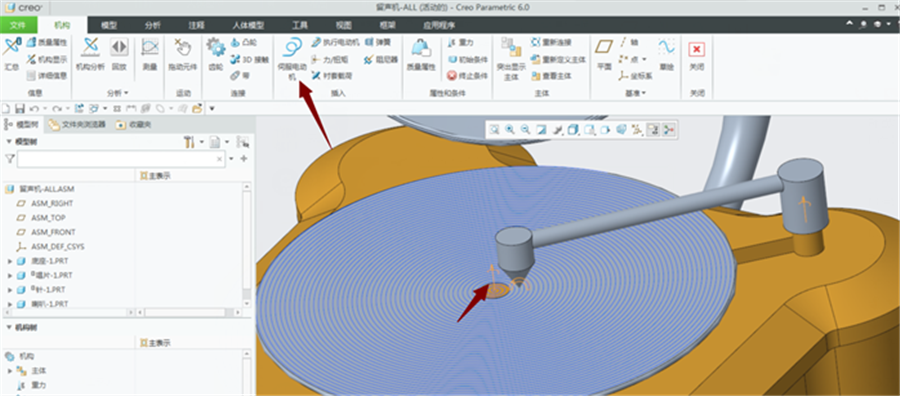The width and height of the screenshot is (900, 396).
Task: Click the 重新连接 button
Action: pos(550,42)
